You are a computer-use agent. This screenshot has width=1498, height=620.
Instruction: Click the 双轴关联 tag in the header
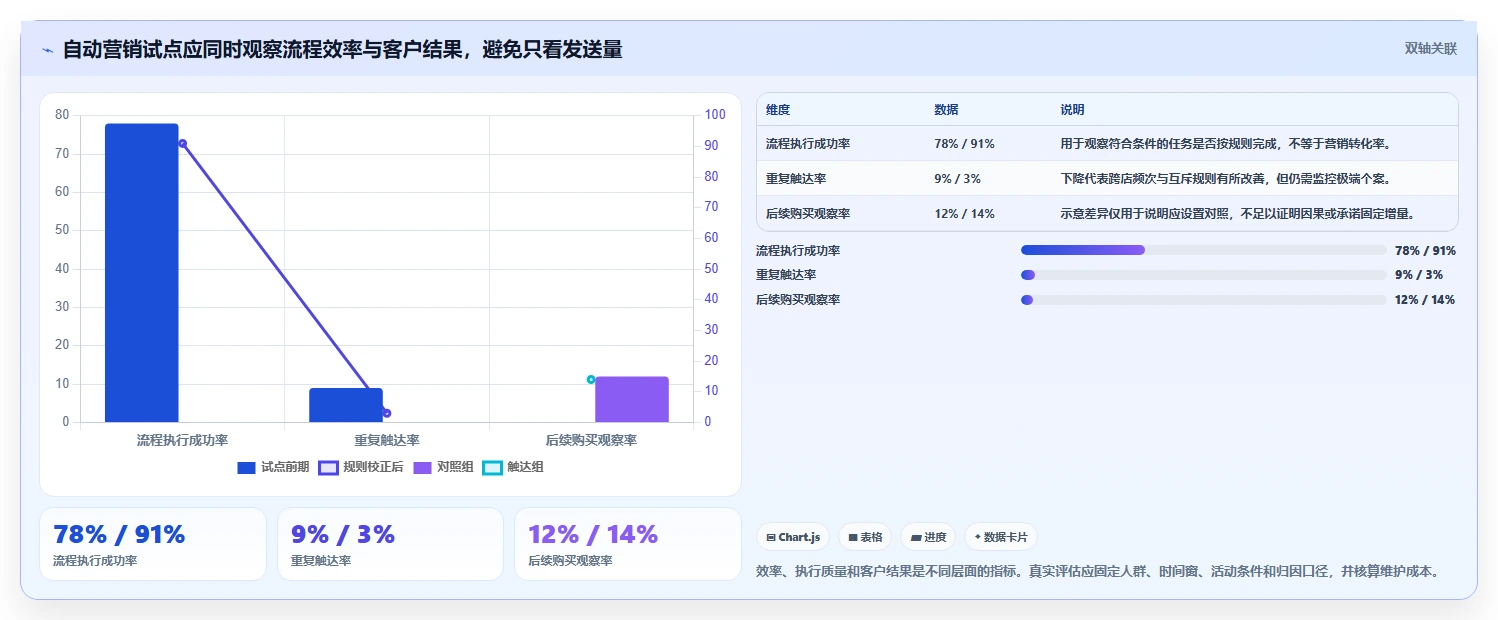click(1431, 48)
